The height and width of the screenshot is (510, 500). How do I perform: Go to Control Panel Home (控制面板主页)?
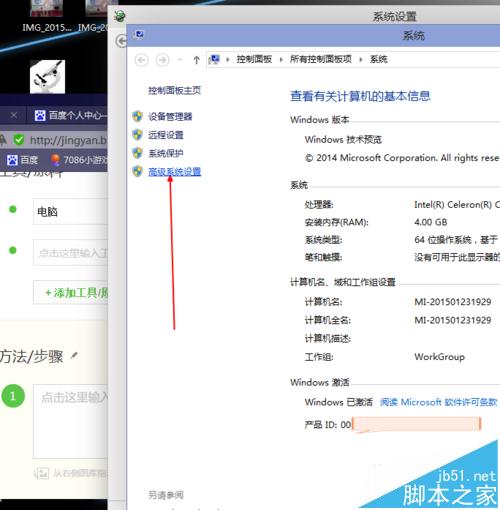(174, 90)
